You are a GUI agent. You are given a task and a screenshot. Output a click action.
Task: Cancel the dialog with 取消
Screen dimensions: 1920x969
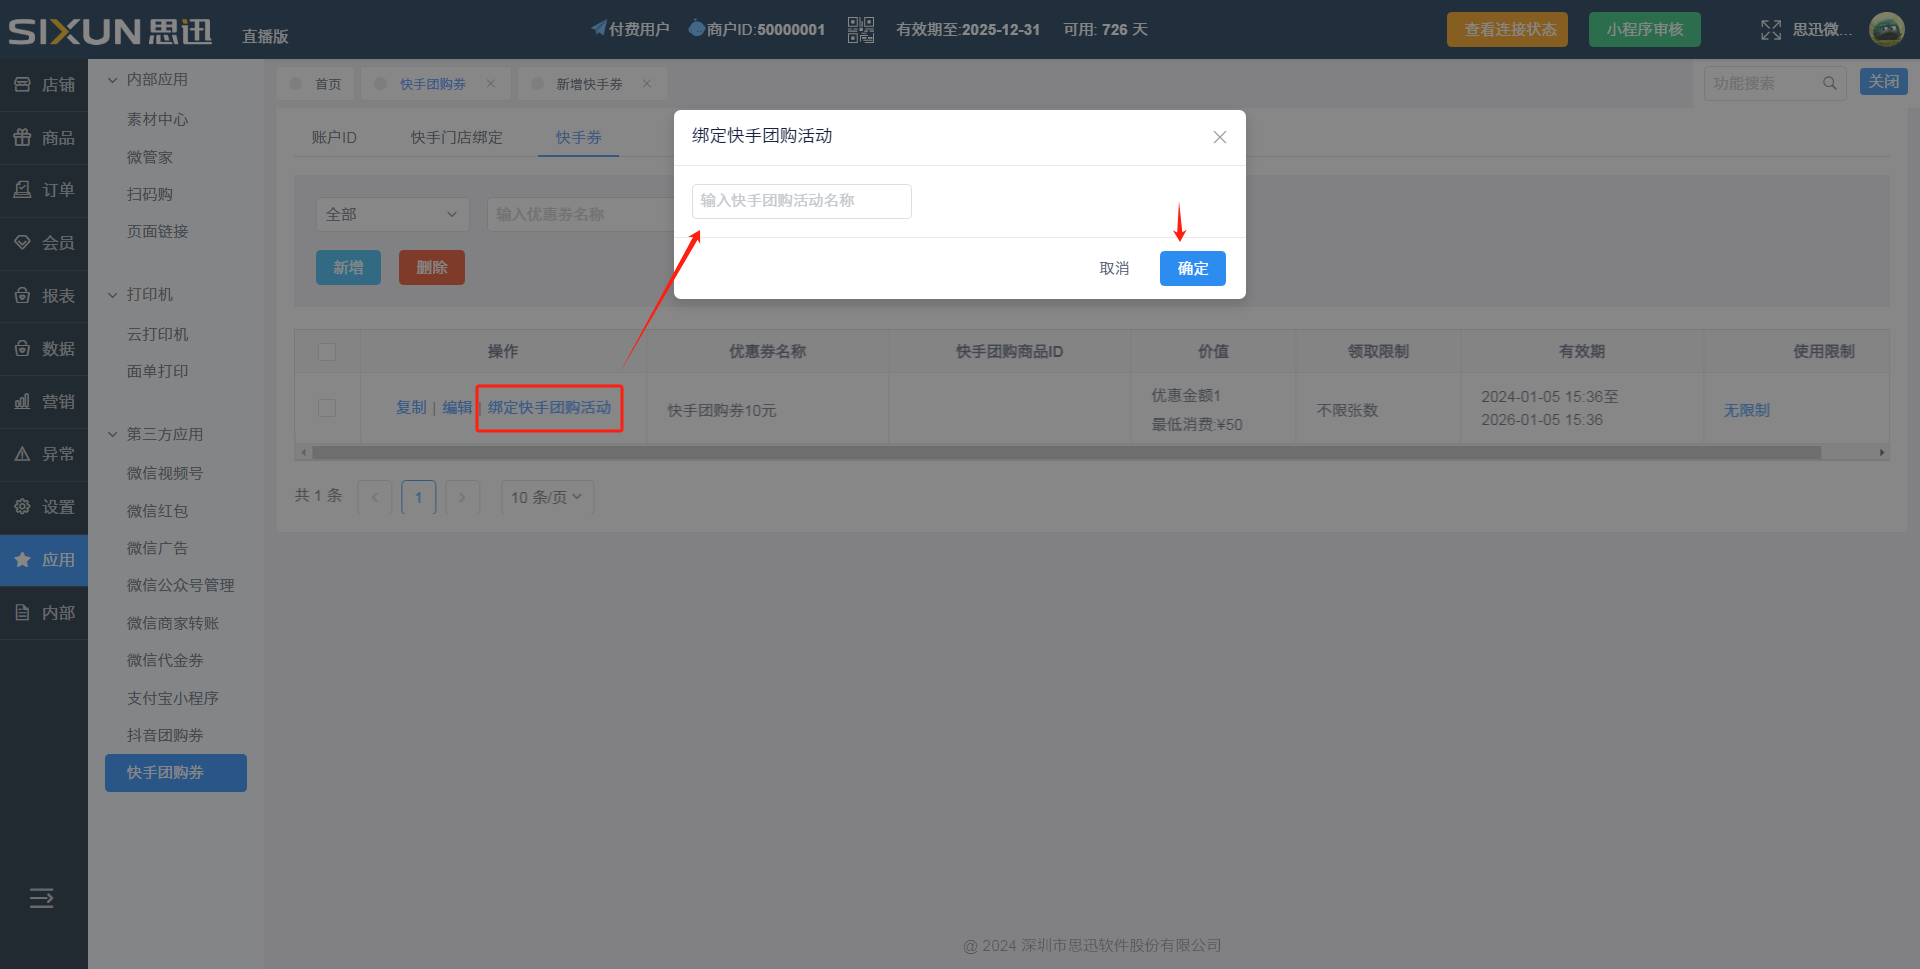point(1114,268)
